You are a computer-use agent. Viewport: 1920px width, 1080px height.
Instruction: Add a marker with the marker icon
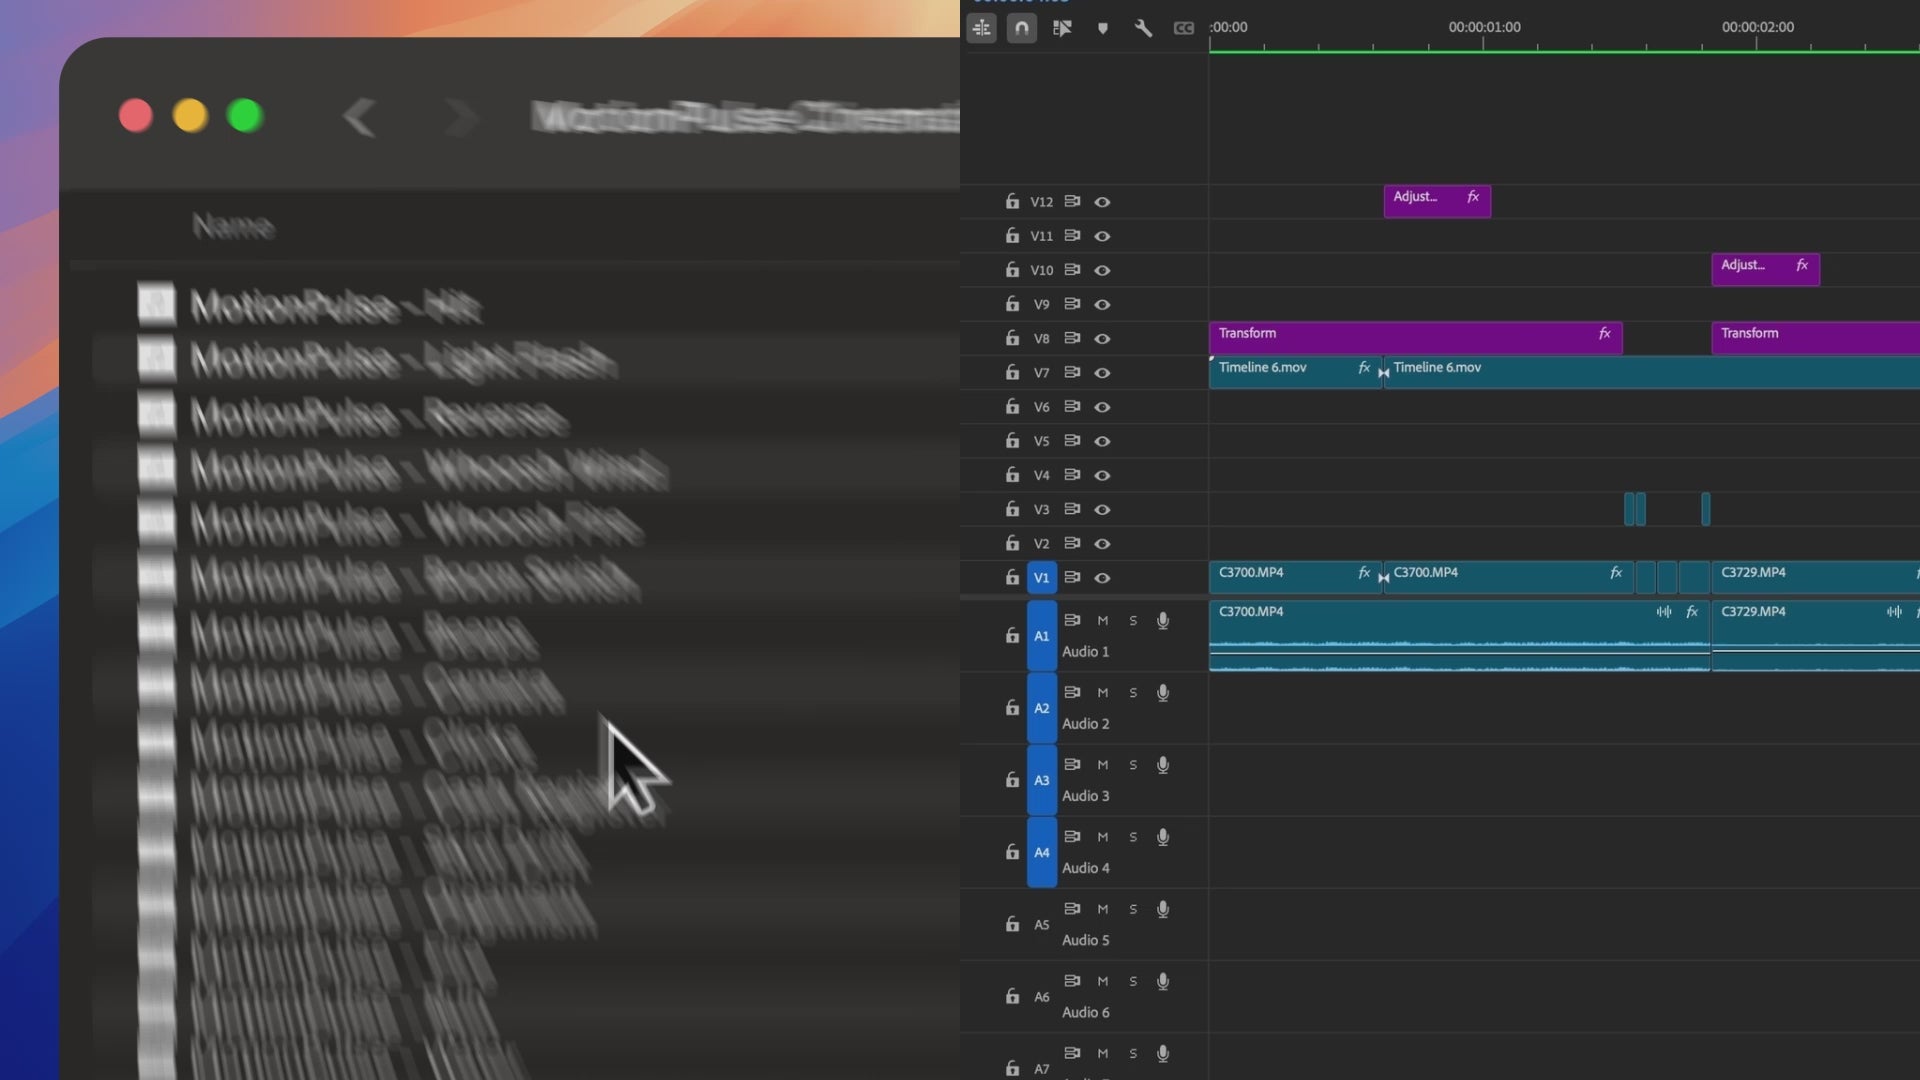(1103, 28)
